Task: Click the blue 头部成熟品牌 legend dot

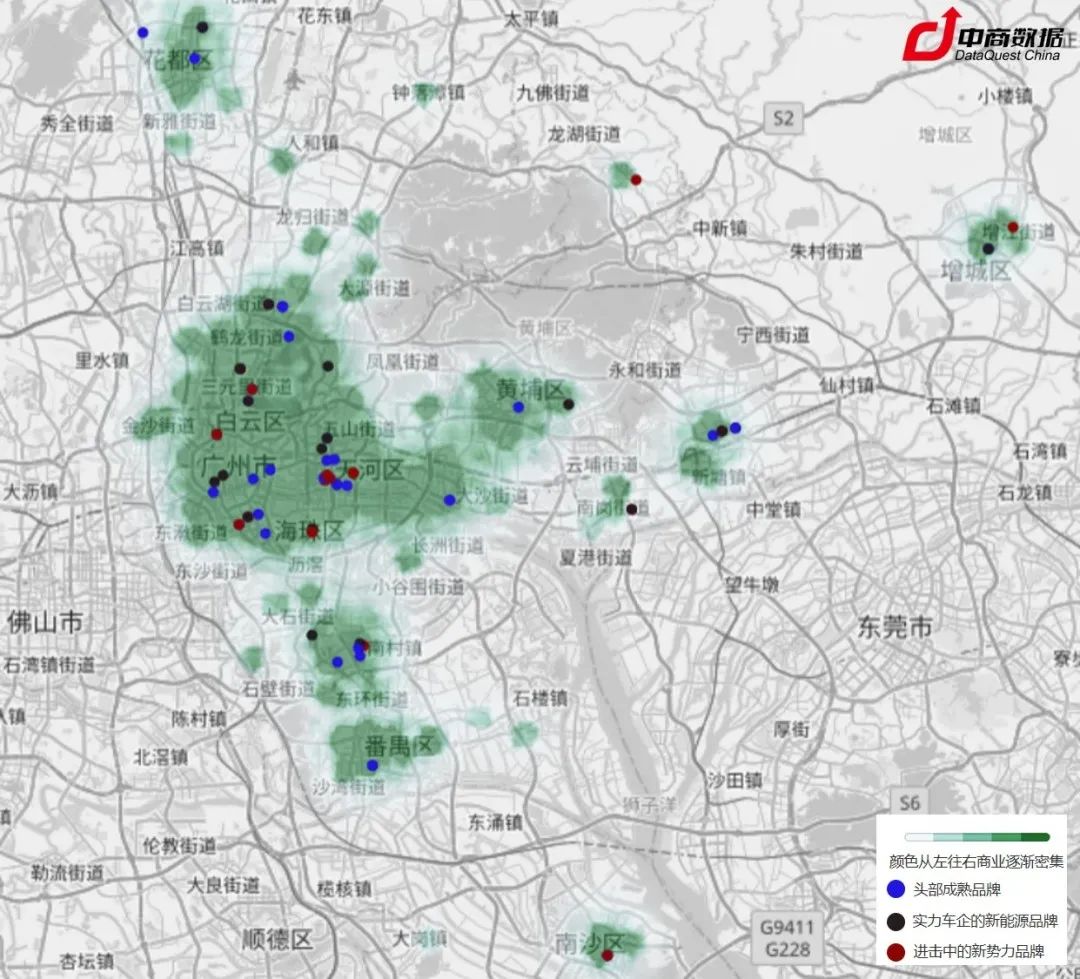Action: click(896, 888)
